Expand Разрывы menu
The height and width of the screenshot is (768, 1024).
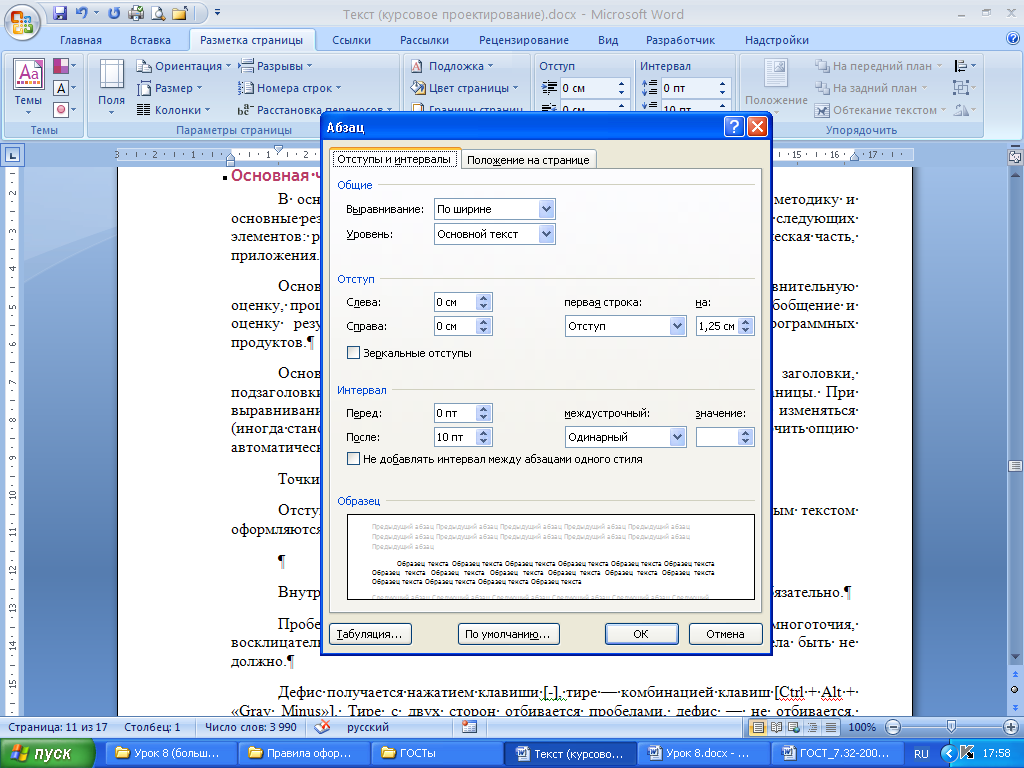pyautogui.click(x=275, y=66)
